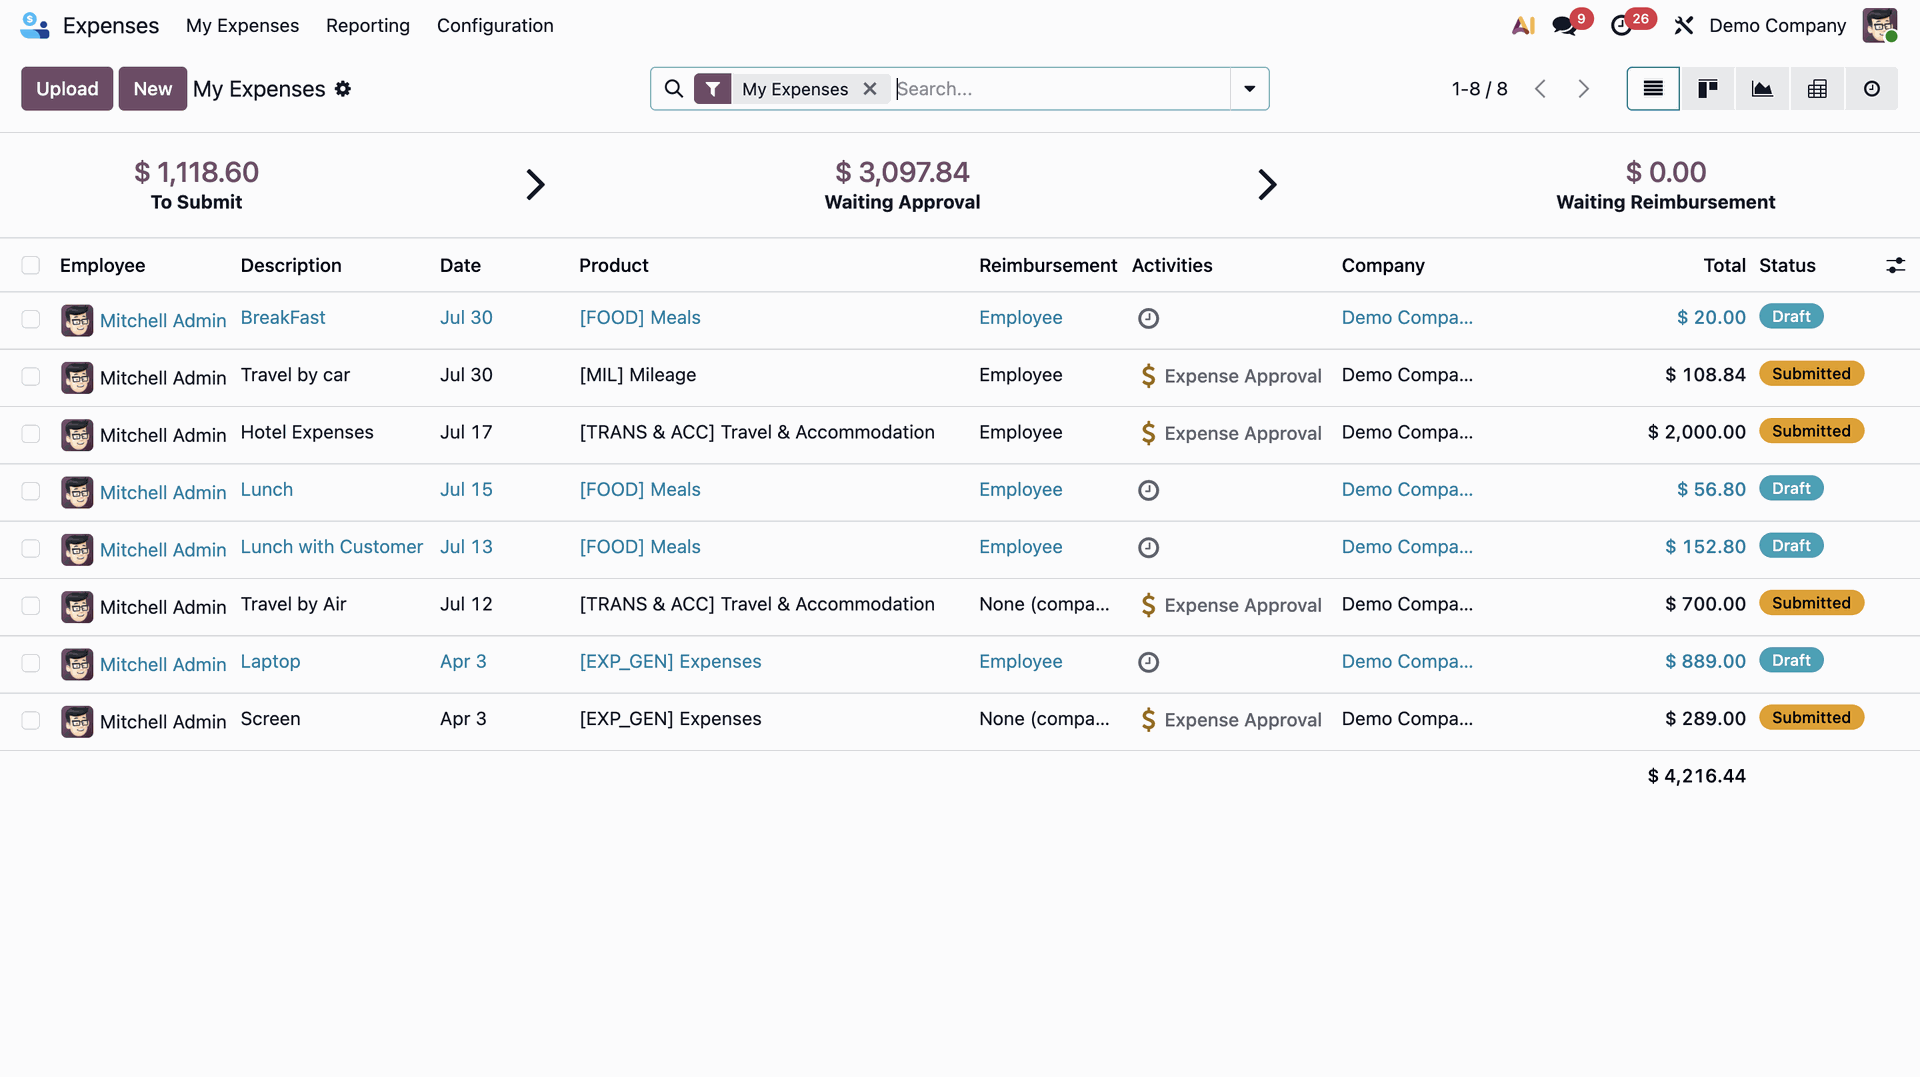Switch to list view
The image size is (1920, 1077).
click(1653, 89)
